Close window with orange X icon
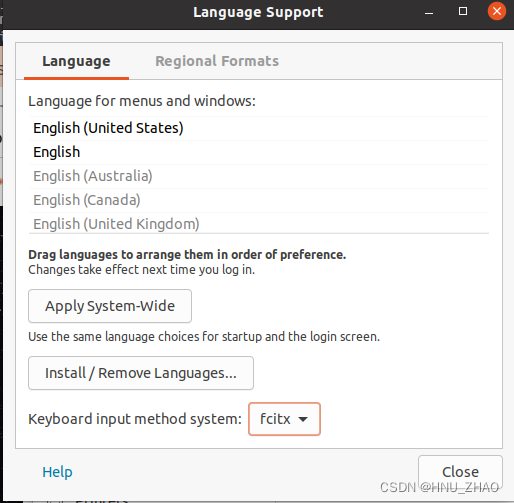 tap(497, 11)
